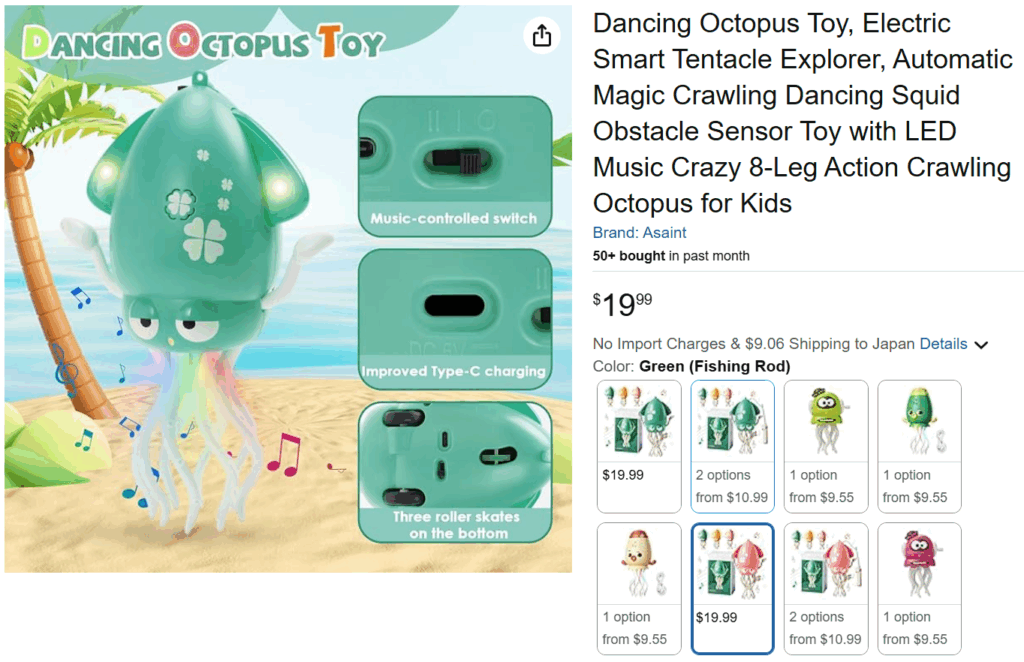Click the $19.99 price display
1024x662 pixels.
click(622, 304)
